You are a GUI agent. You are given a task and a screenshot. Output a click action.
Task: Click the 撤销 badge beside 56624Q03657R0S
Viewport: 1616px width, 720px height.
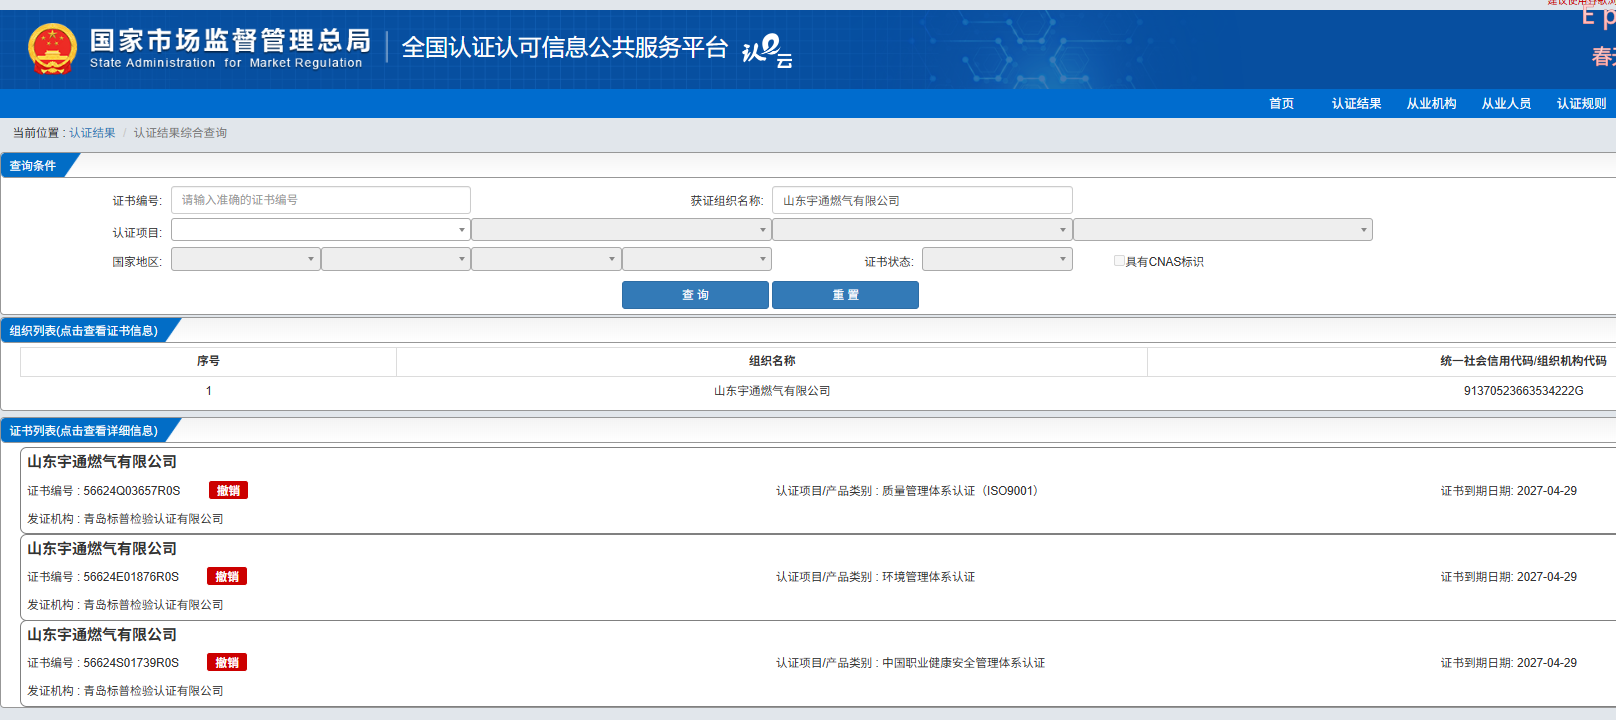[x=228, y=490]
